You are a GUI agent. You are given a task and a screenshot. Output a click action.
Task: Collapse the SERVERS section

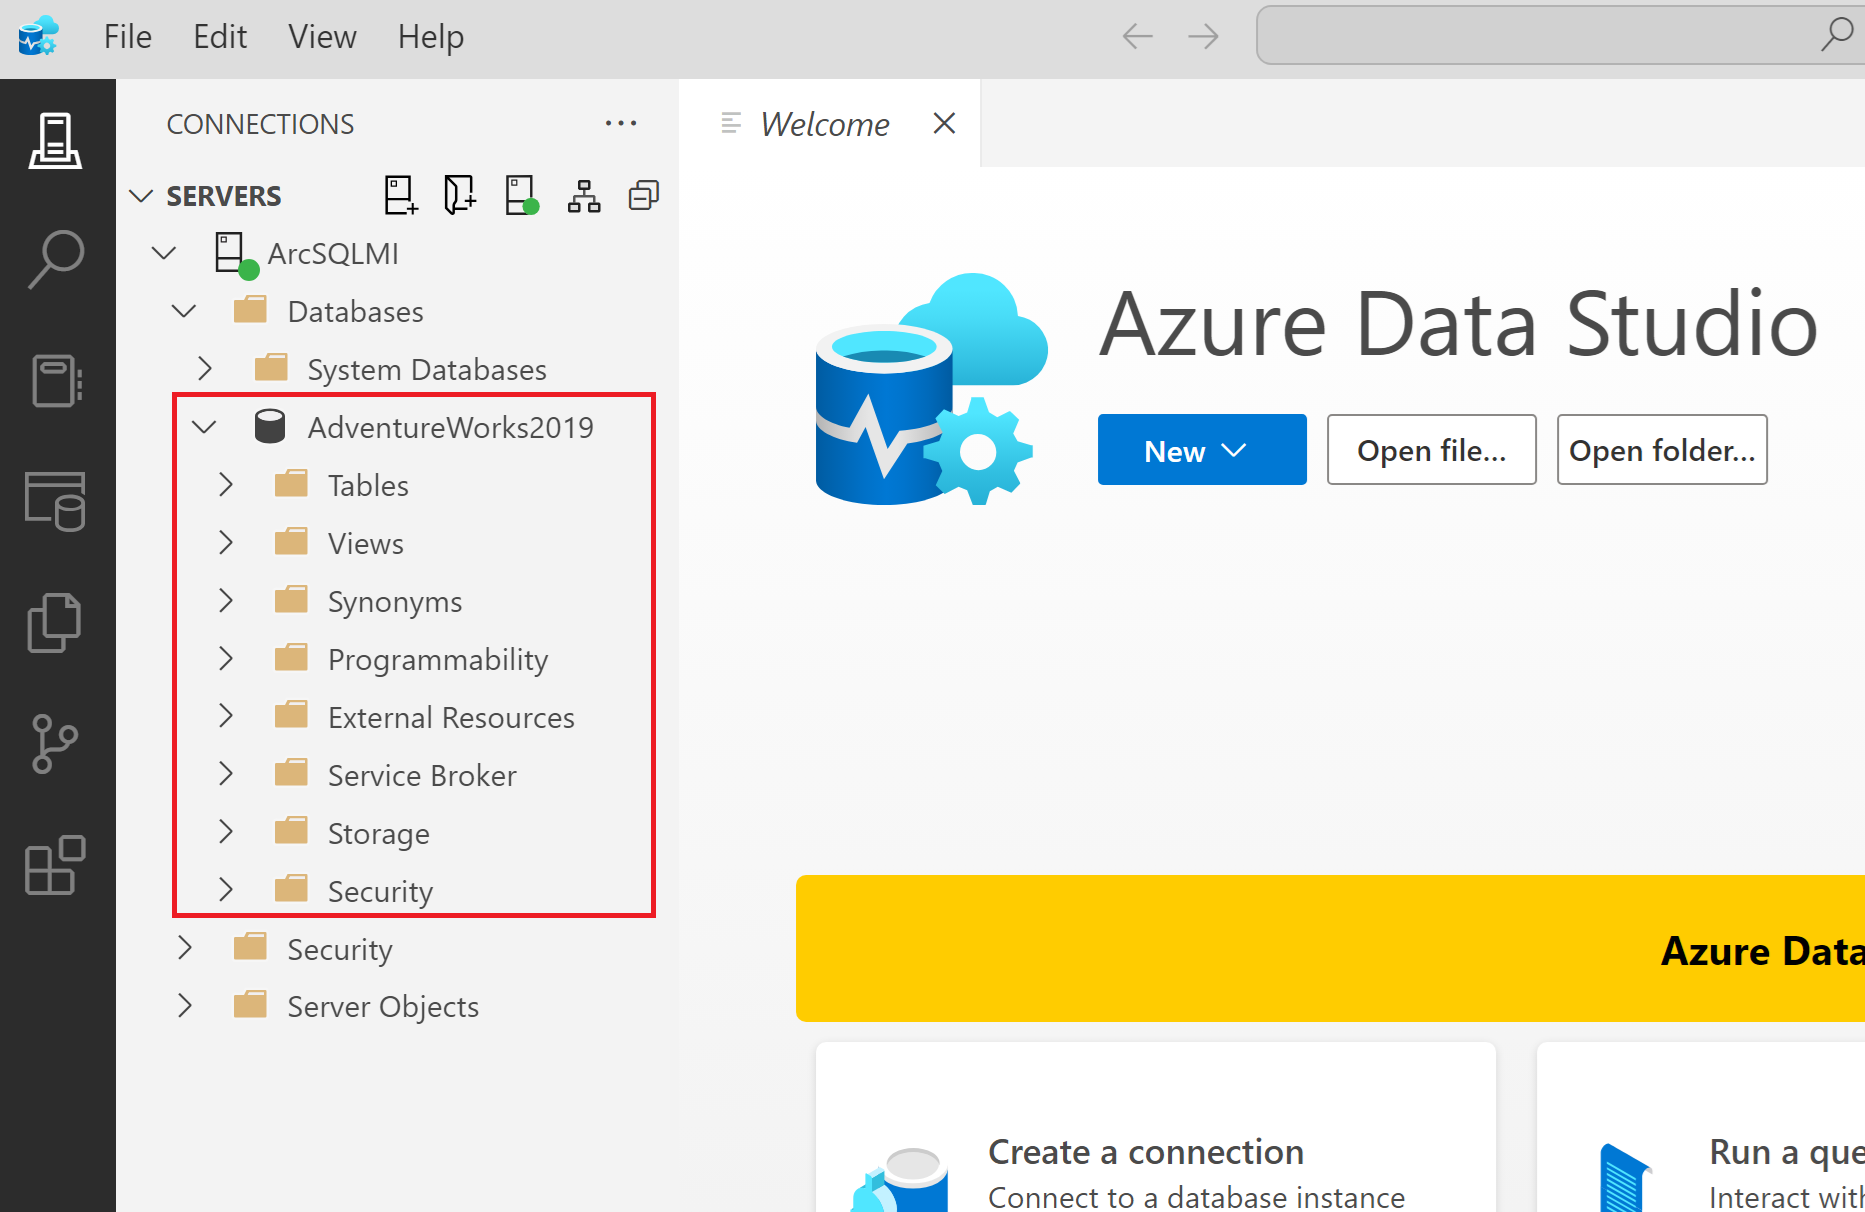(x=142, y=195)
